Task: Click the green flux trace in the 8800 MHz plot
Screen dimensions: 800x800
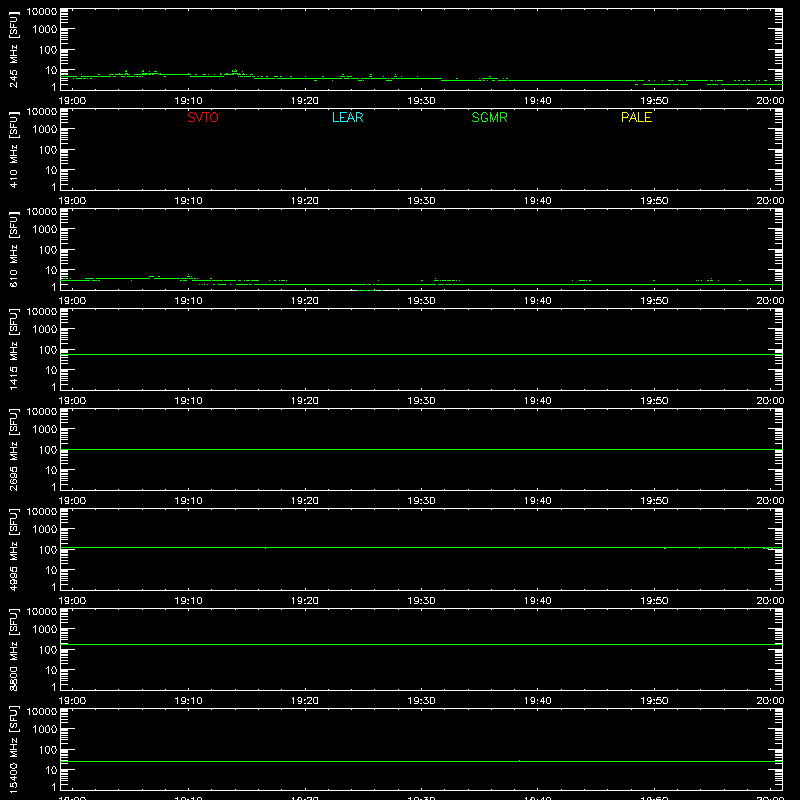Action: (x=421, y=644)
